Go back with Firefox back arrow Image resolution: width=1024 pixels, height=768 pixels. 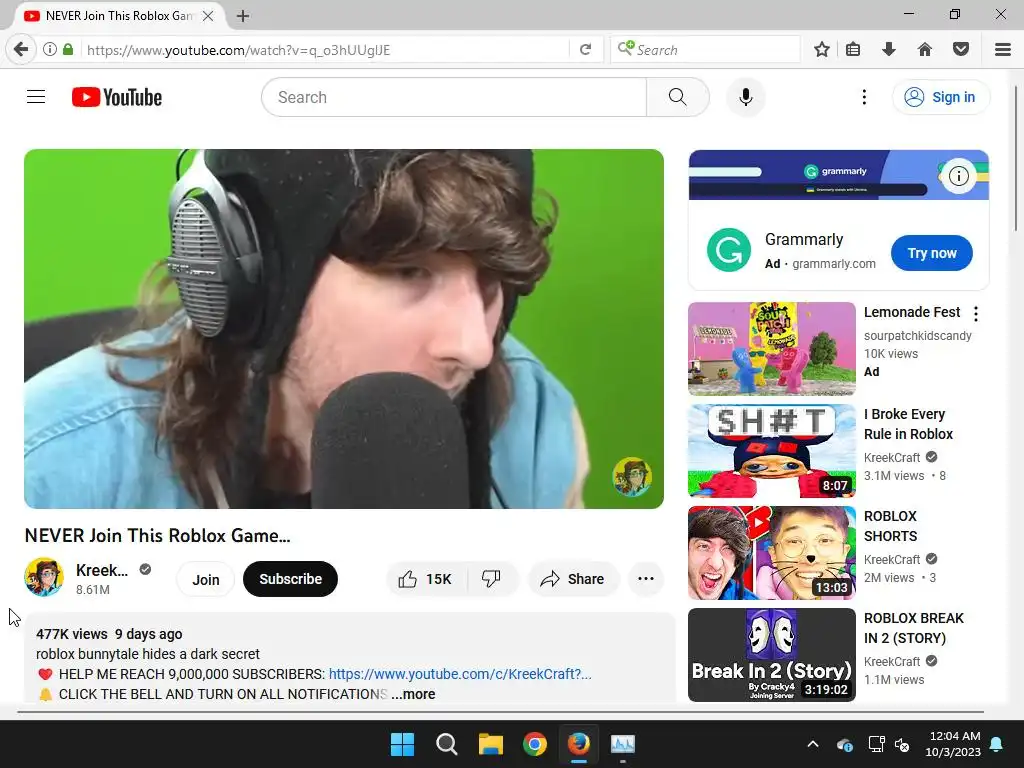point(21,50)
